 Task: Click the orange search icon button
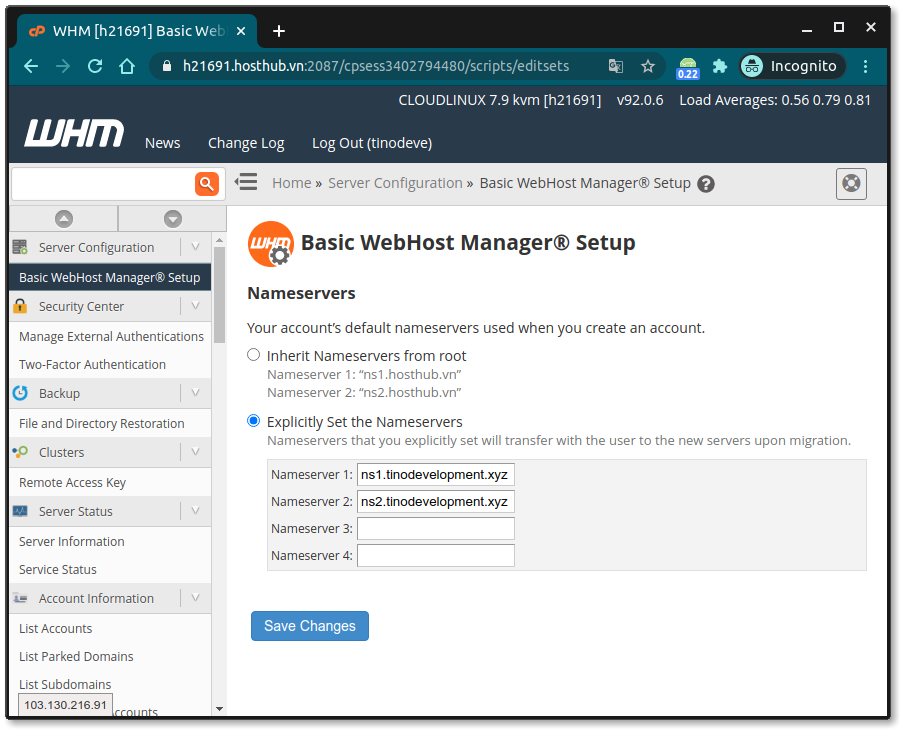207,184
